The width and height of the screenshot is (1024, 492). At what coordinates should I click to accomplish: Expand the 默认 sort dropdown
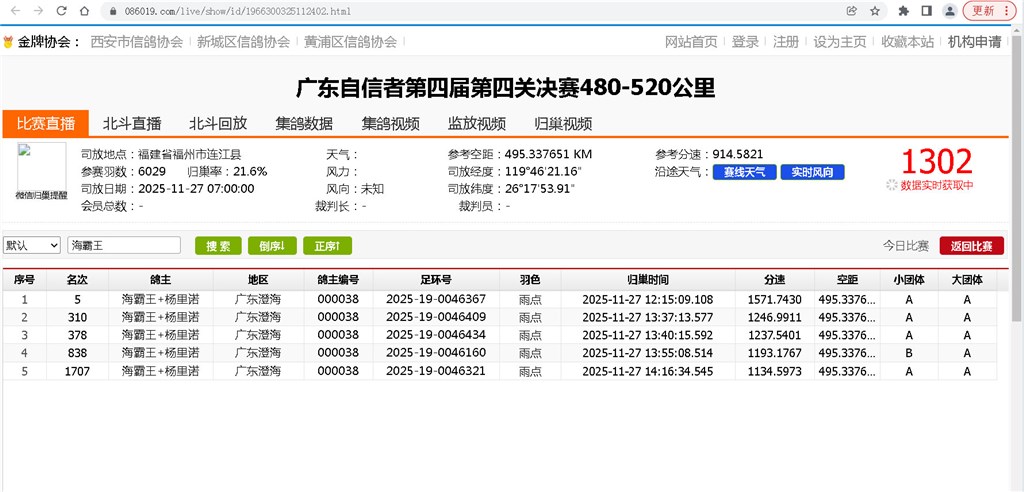pyautogui.click(x=31, y=245)
